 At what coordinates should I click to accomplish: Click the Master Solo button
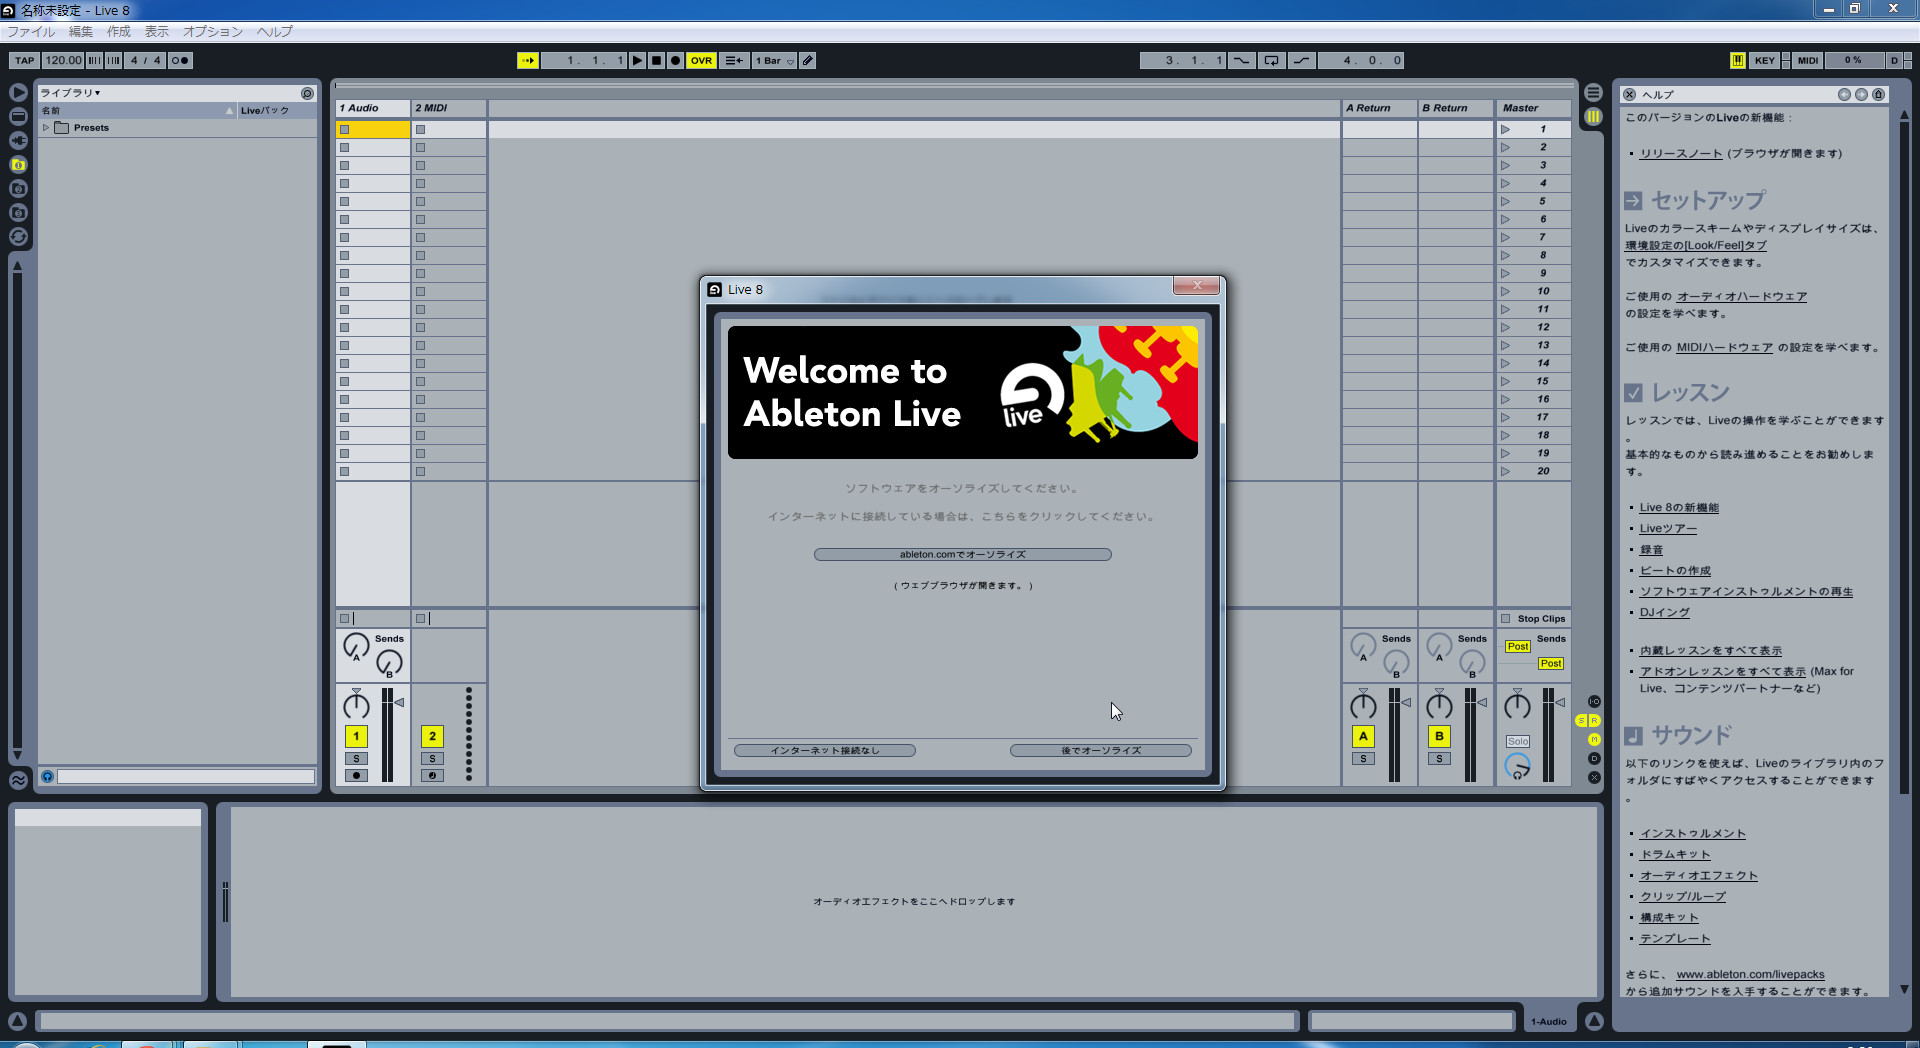pos(1517,741)
